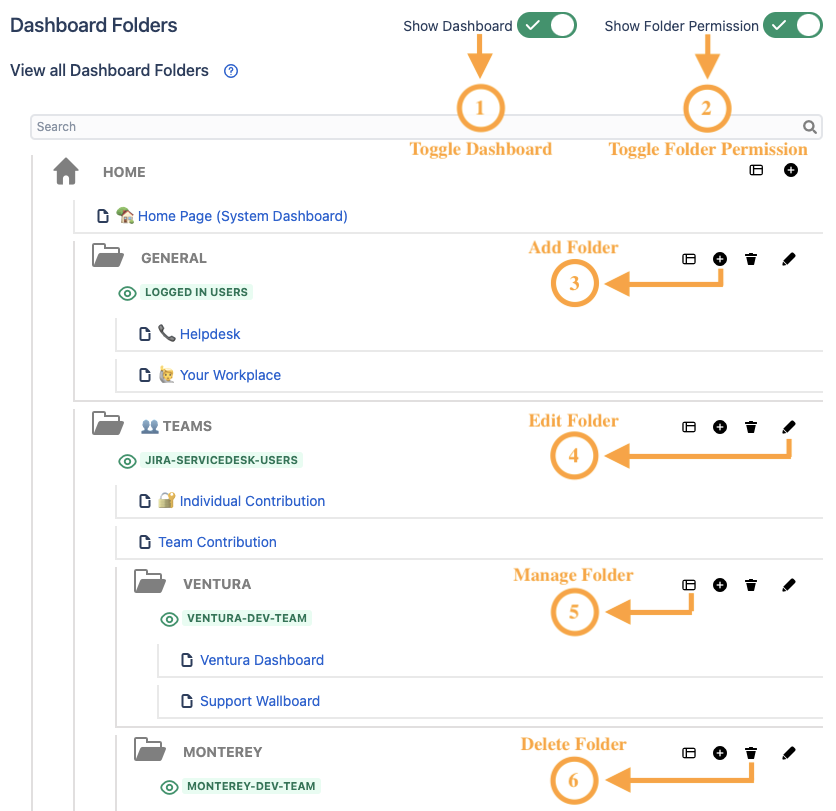Edit the VENTURA folder with pencil icon
Viewport: 836px width, 811px height.
coord(789,585)
